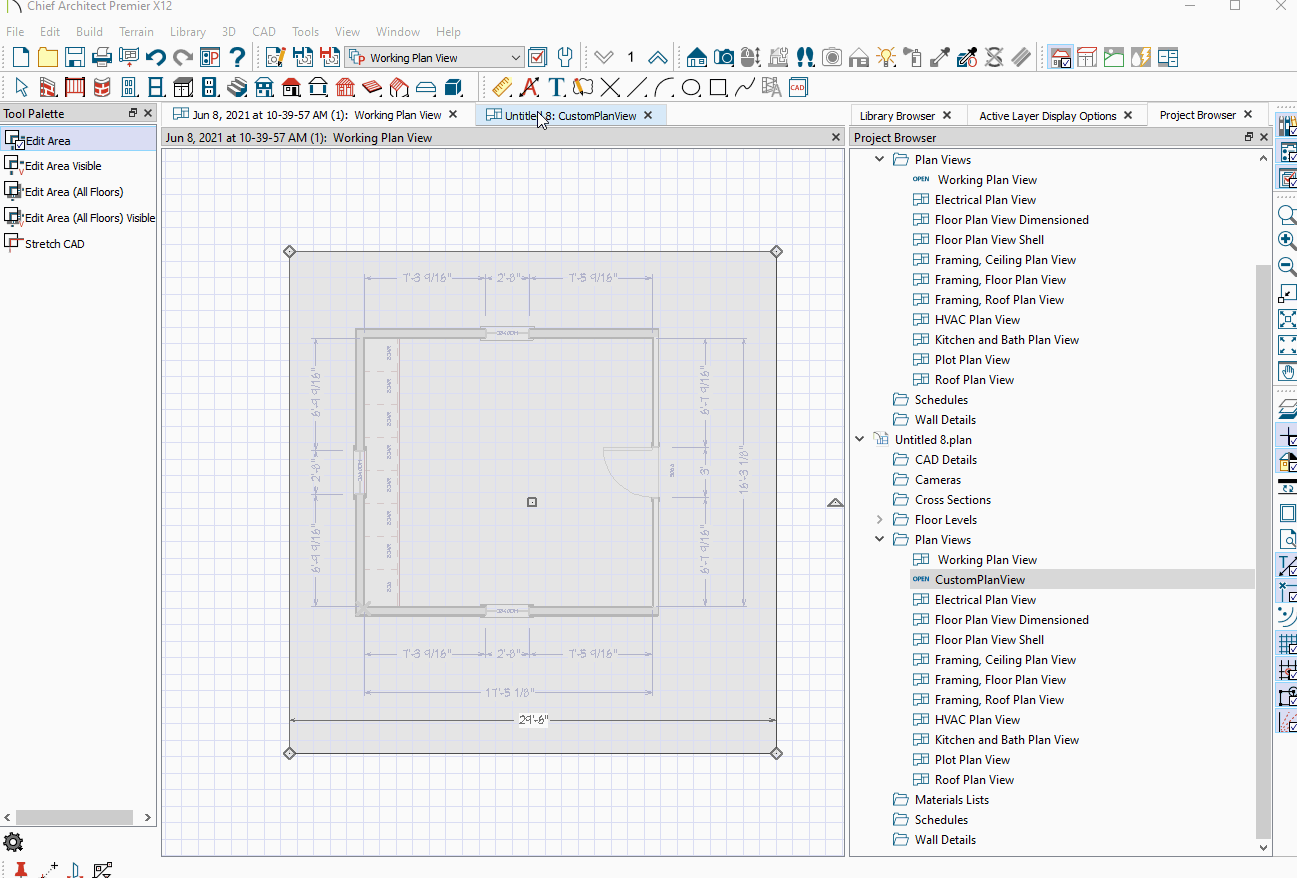Open a CAD Detail using the CAD icon
1297x878 pixels.
pos(797,88)
